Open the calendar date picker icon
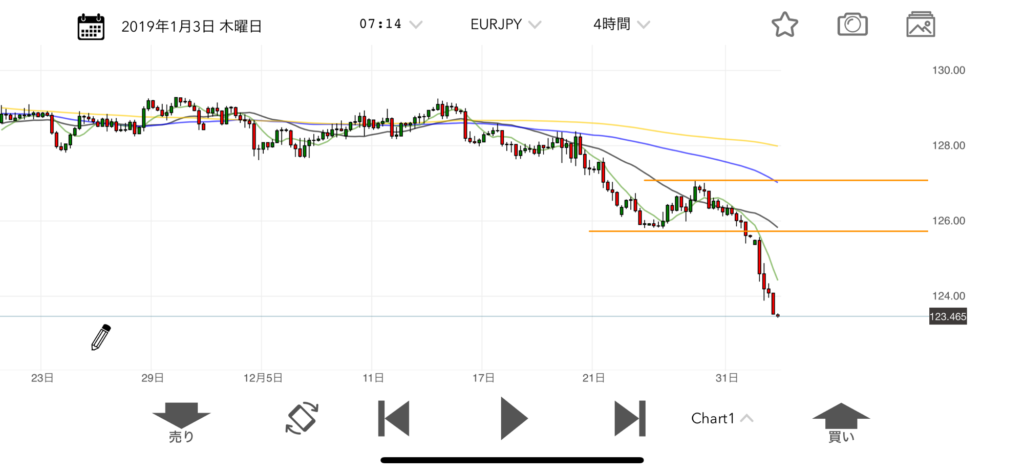The image size is (1024, 473). (x=91, y=25)
